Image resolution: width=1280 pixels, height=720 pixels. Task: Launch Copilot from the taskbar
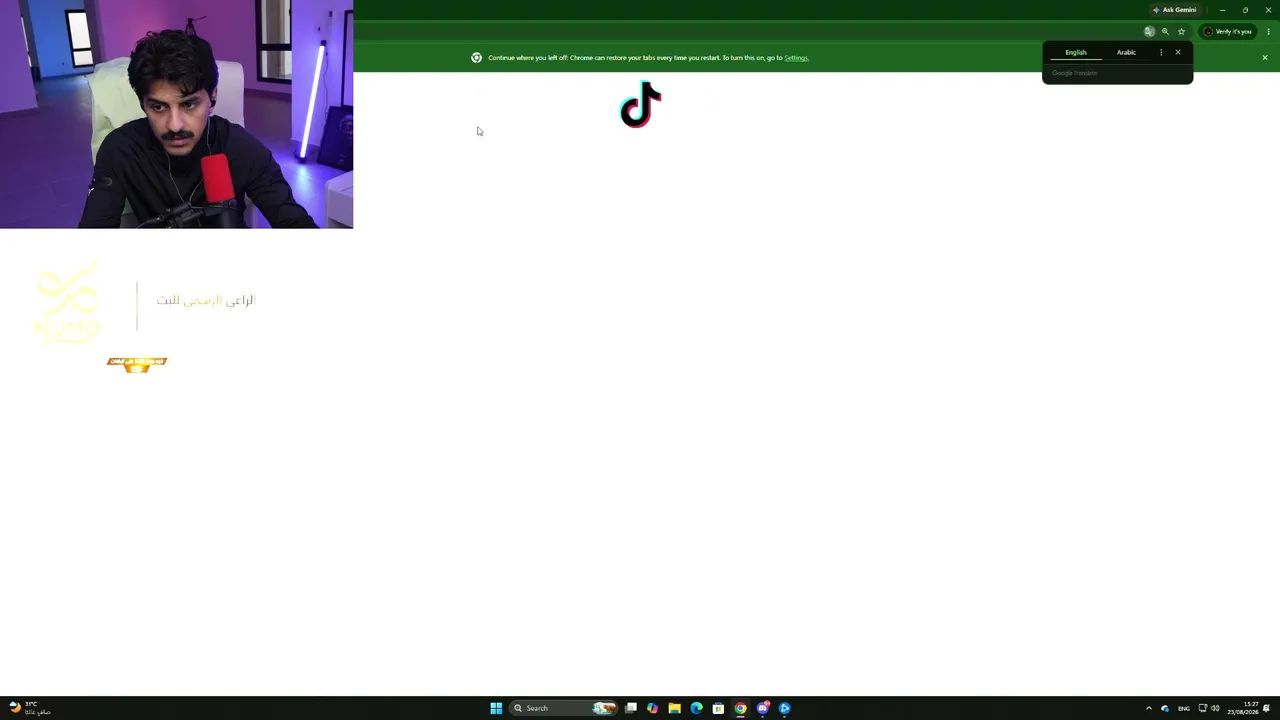tap(653, 708)
